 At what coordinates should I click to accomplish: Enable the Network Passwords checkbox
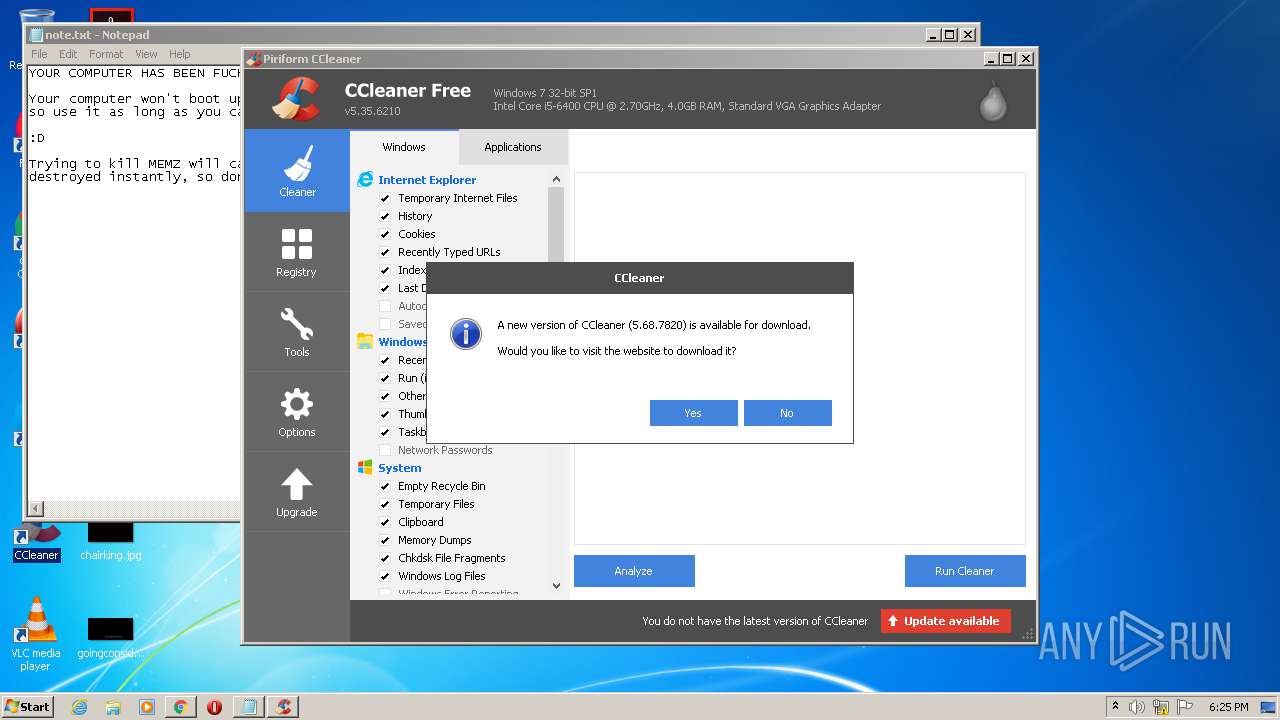click(385, 450)
